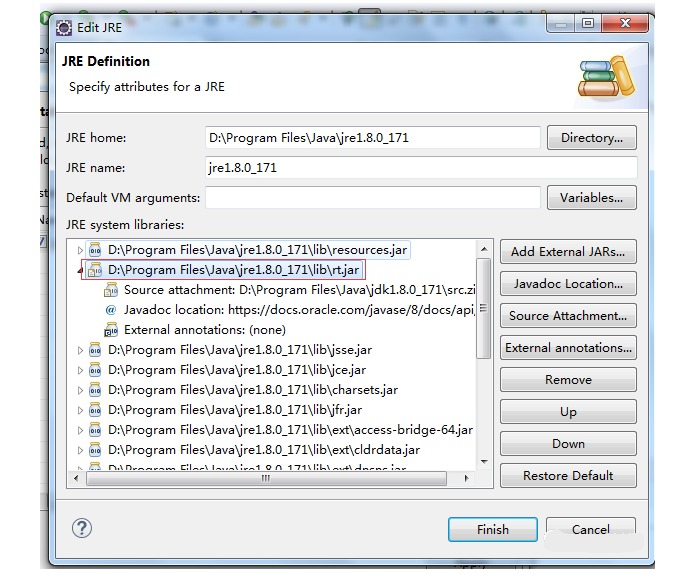Click the access-bridge-64.jar file icon
The width and height of the screenshot is (677, 579).
95,430
